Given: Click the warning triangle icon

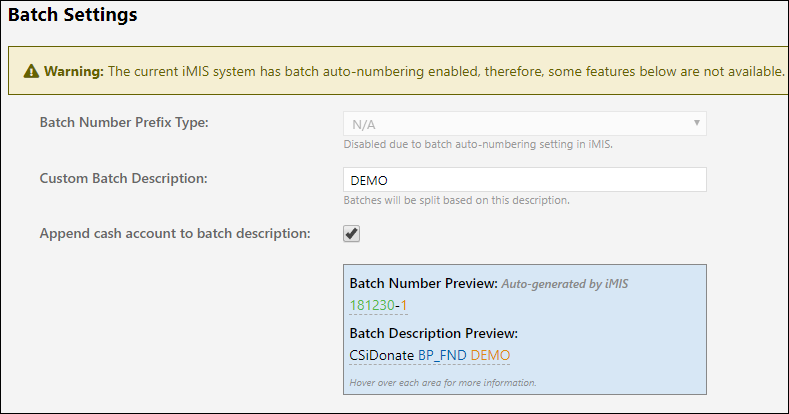Looking at the screenshot, I should (32, 72).
